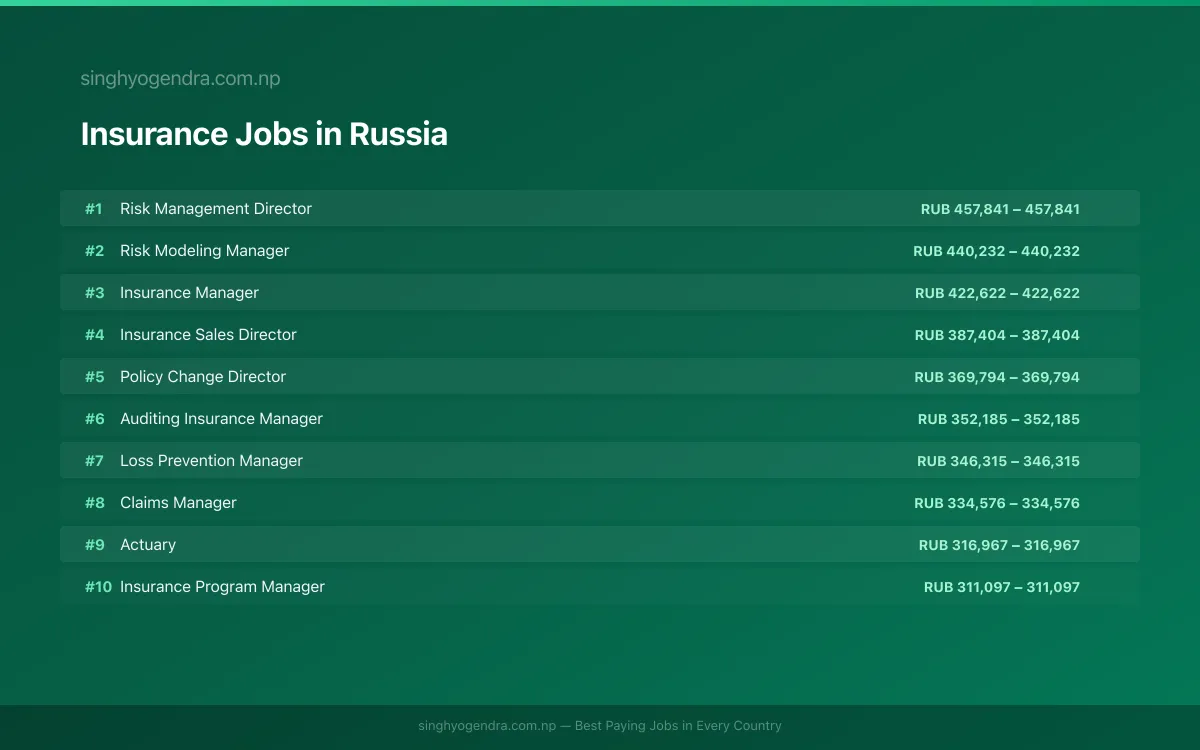Viewport: 1200px width, 750px height.
Task: Click the 'Insurance Jobs in Russia' title
Action: (264, 134)
